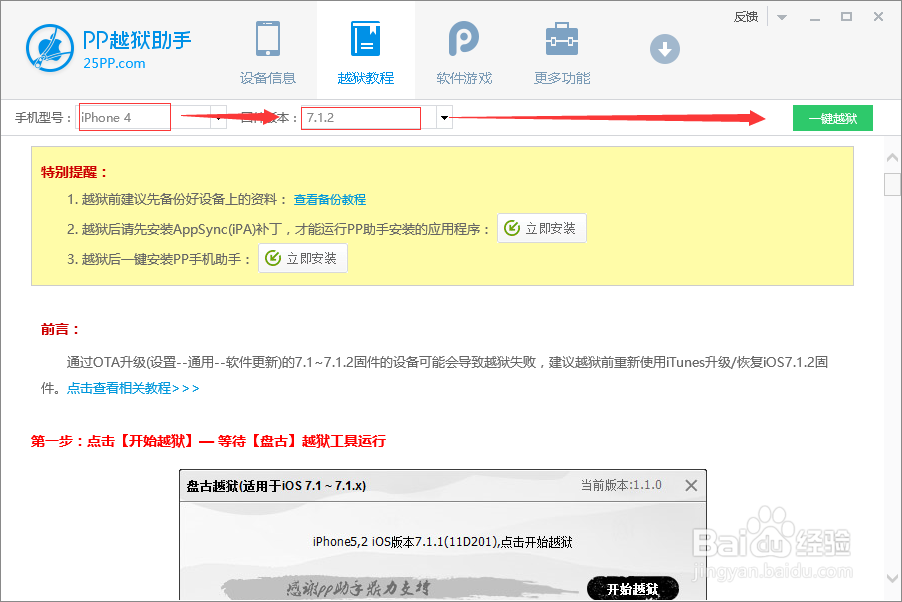Click the 第一步 step heading text

coord(208,441)
